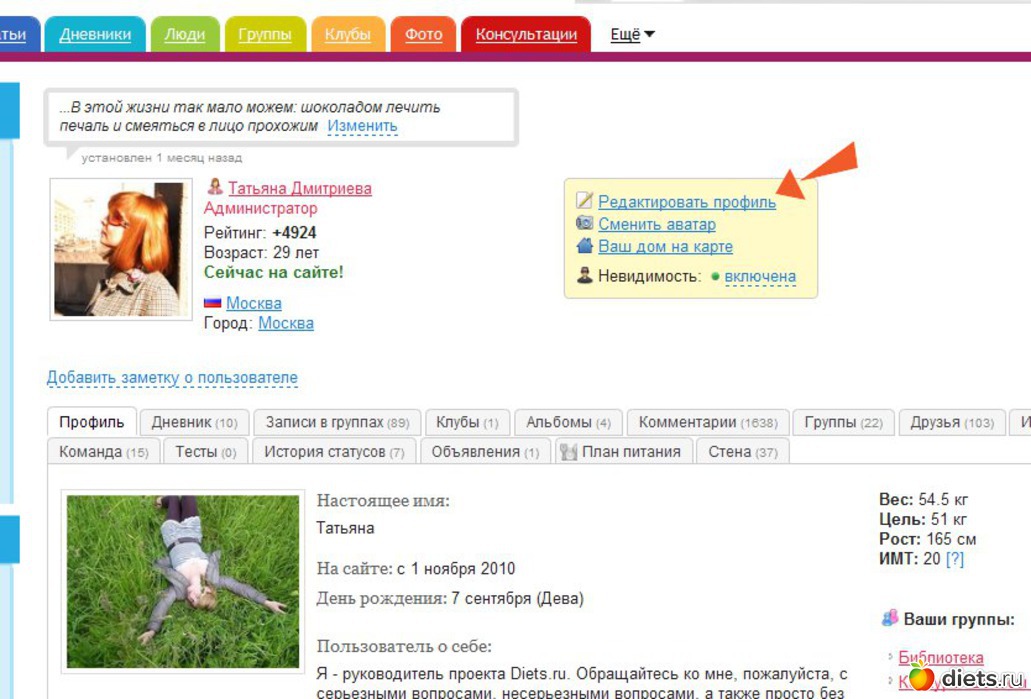
Task: Click the pencil icon beside Редактировать профиль
Action: (x=585, y=201)
